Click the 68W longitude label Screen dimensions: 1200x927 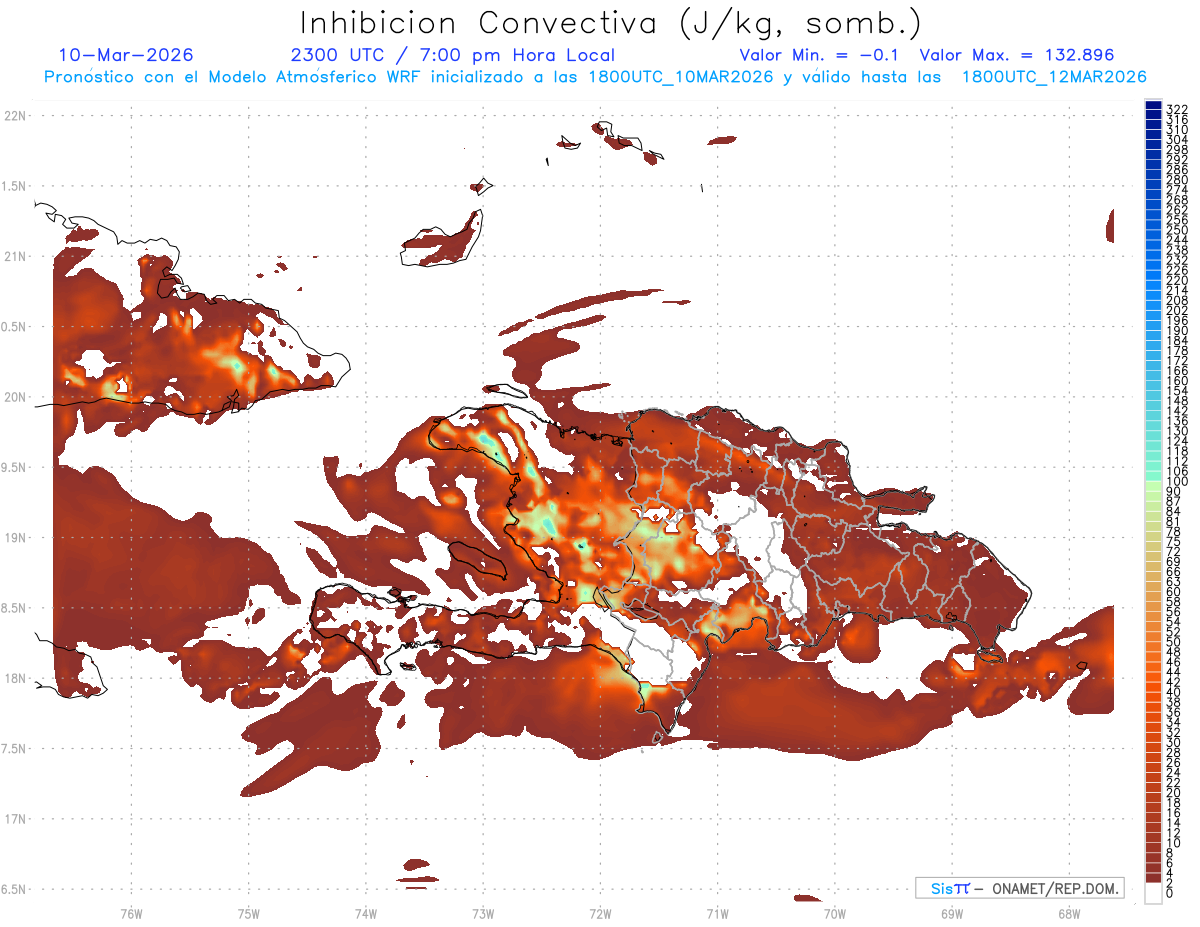click(x=1068, y=912)
